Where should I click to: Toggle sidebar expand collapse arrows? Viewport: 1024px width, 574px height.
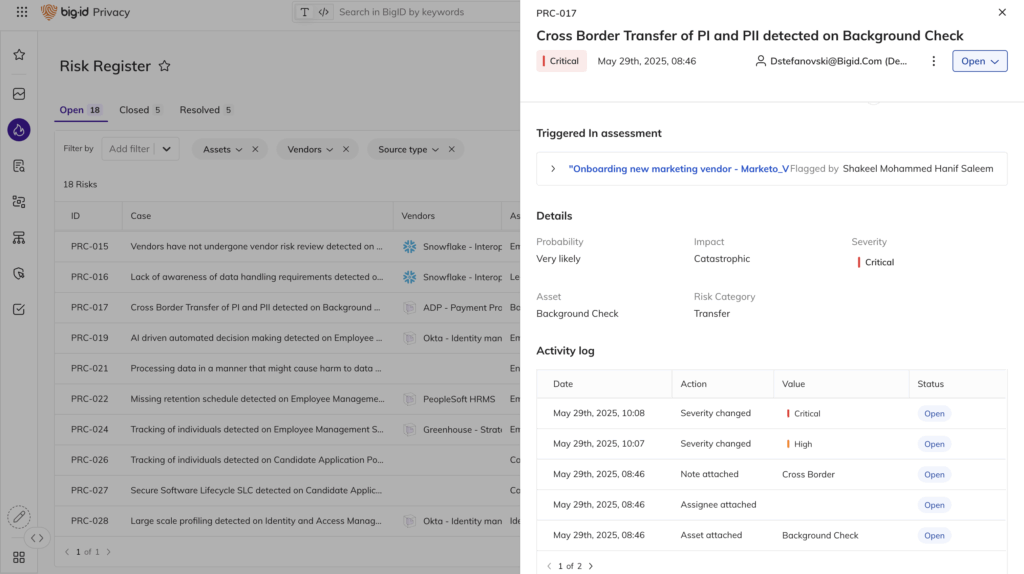pyautogui.click(x=37, y=538)
